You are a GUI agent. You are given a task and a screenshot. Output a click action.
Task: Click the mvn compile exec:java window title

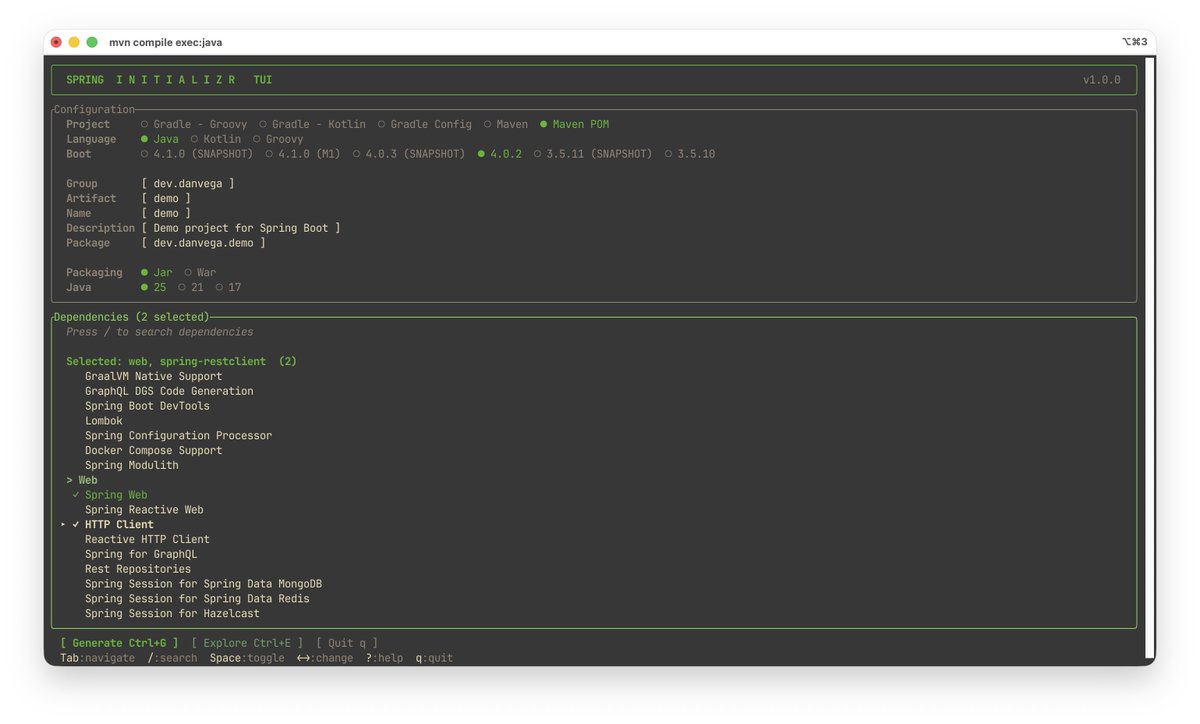pyautogui.click(x=166, y=42)
